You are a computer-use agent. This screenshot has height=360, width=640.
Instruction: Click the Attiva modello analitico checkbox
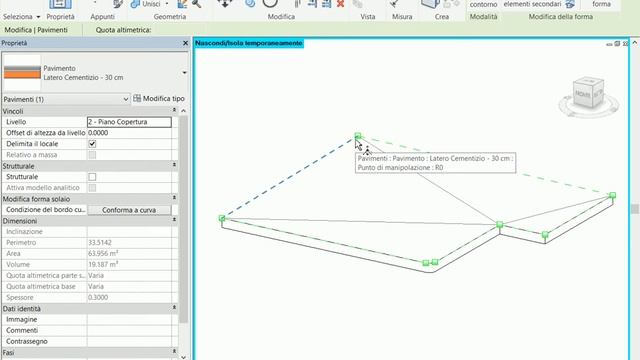coord(92,188)
